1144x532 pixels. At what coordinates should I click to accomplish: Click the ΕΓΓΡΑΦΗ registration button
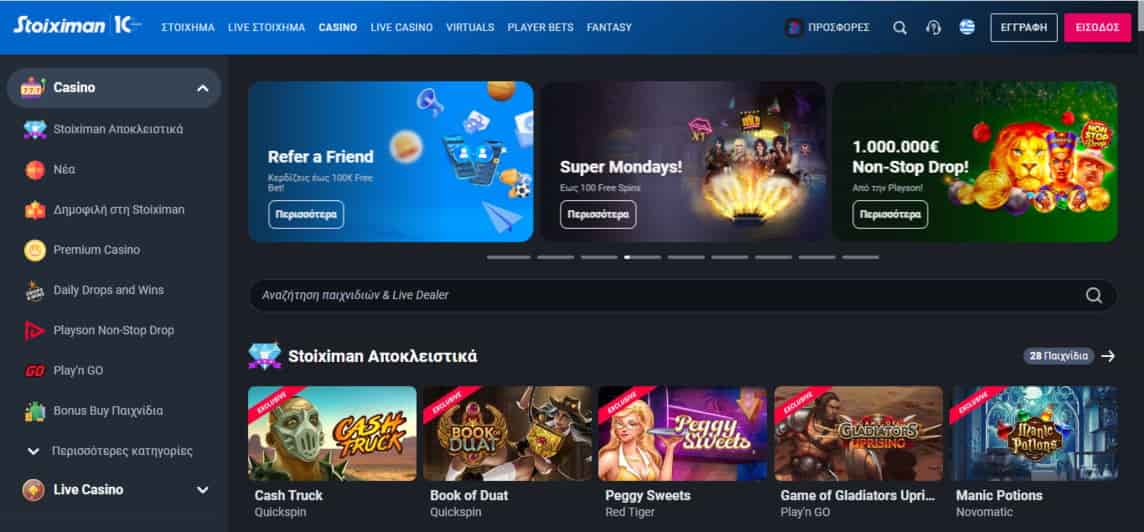point(1024,28)
